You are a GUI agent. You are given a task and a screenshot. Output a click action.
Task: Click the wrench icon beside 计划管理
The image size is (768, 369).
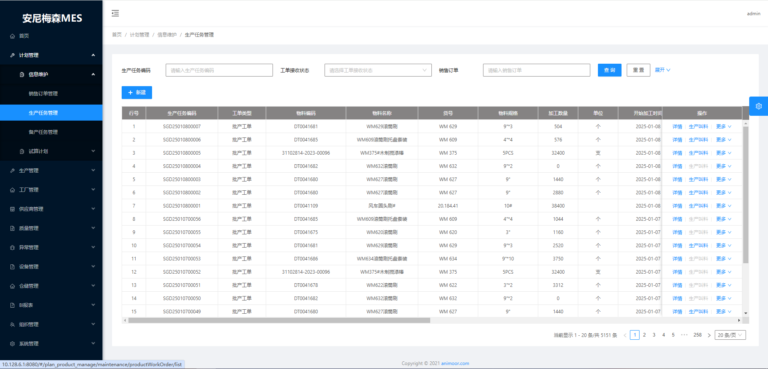click(12, 55)
